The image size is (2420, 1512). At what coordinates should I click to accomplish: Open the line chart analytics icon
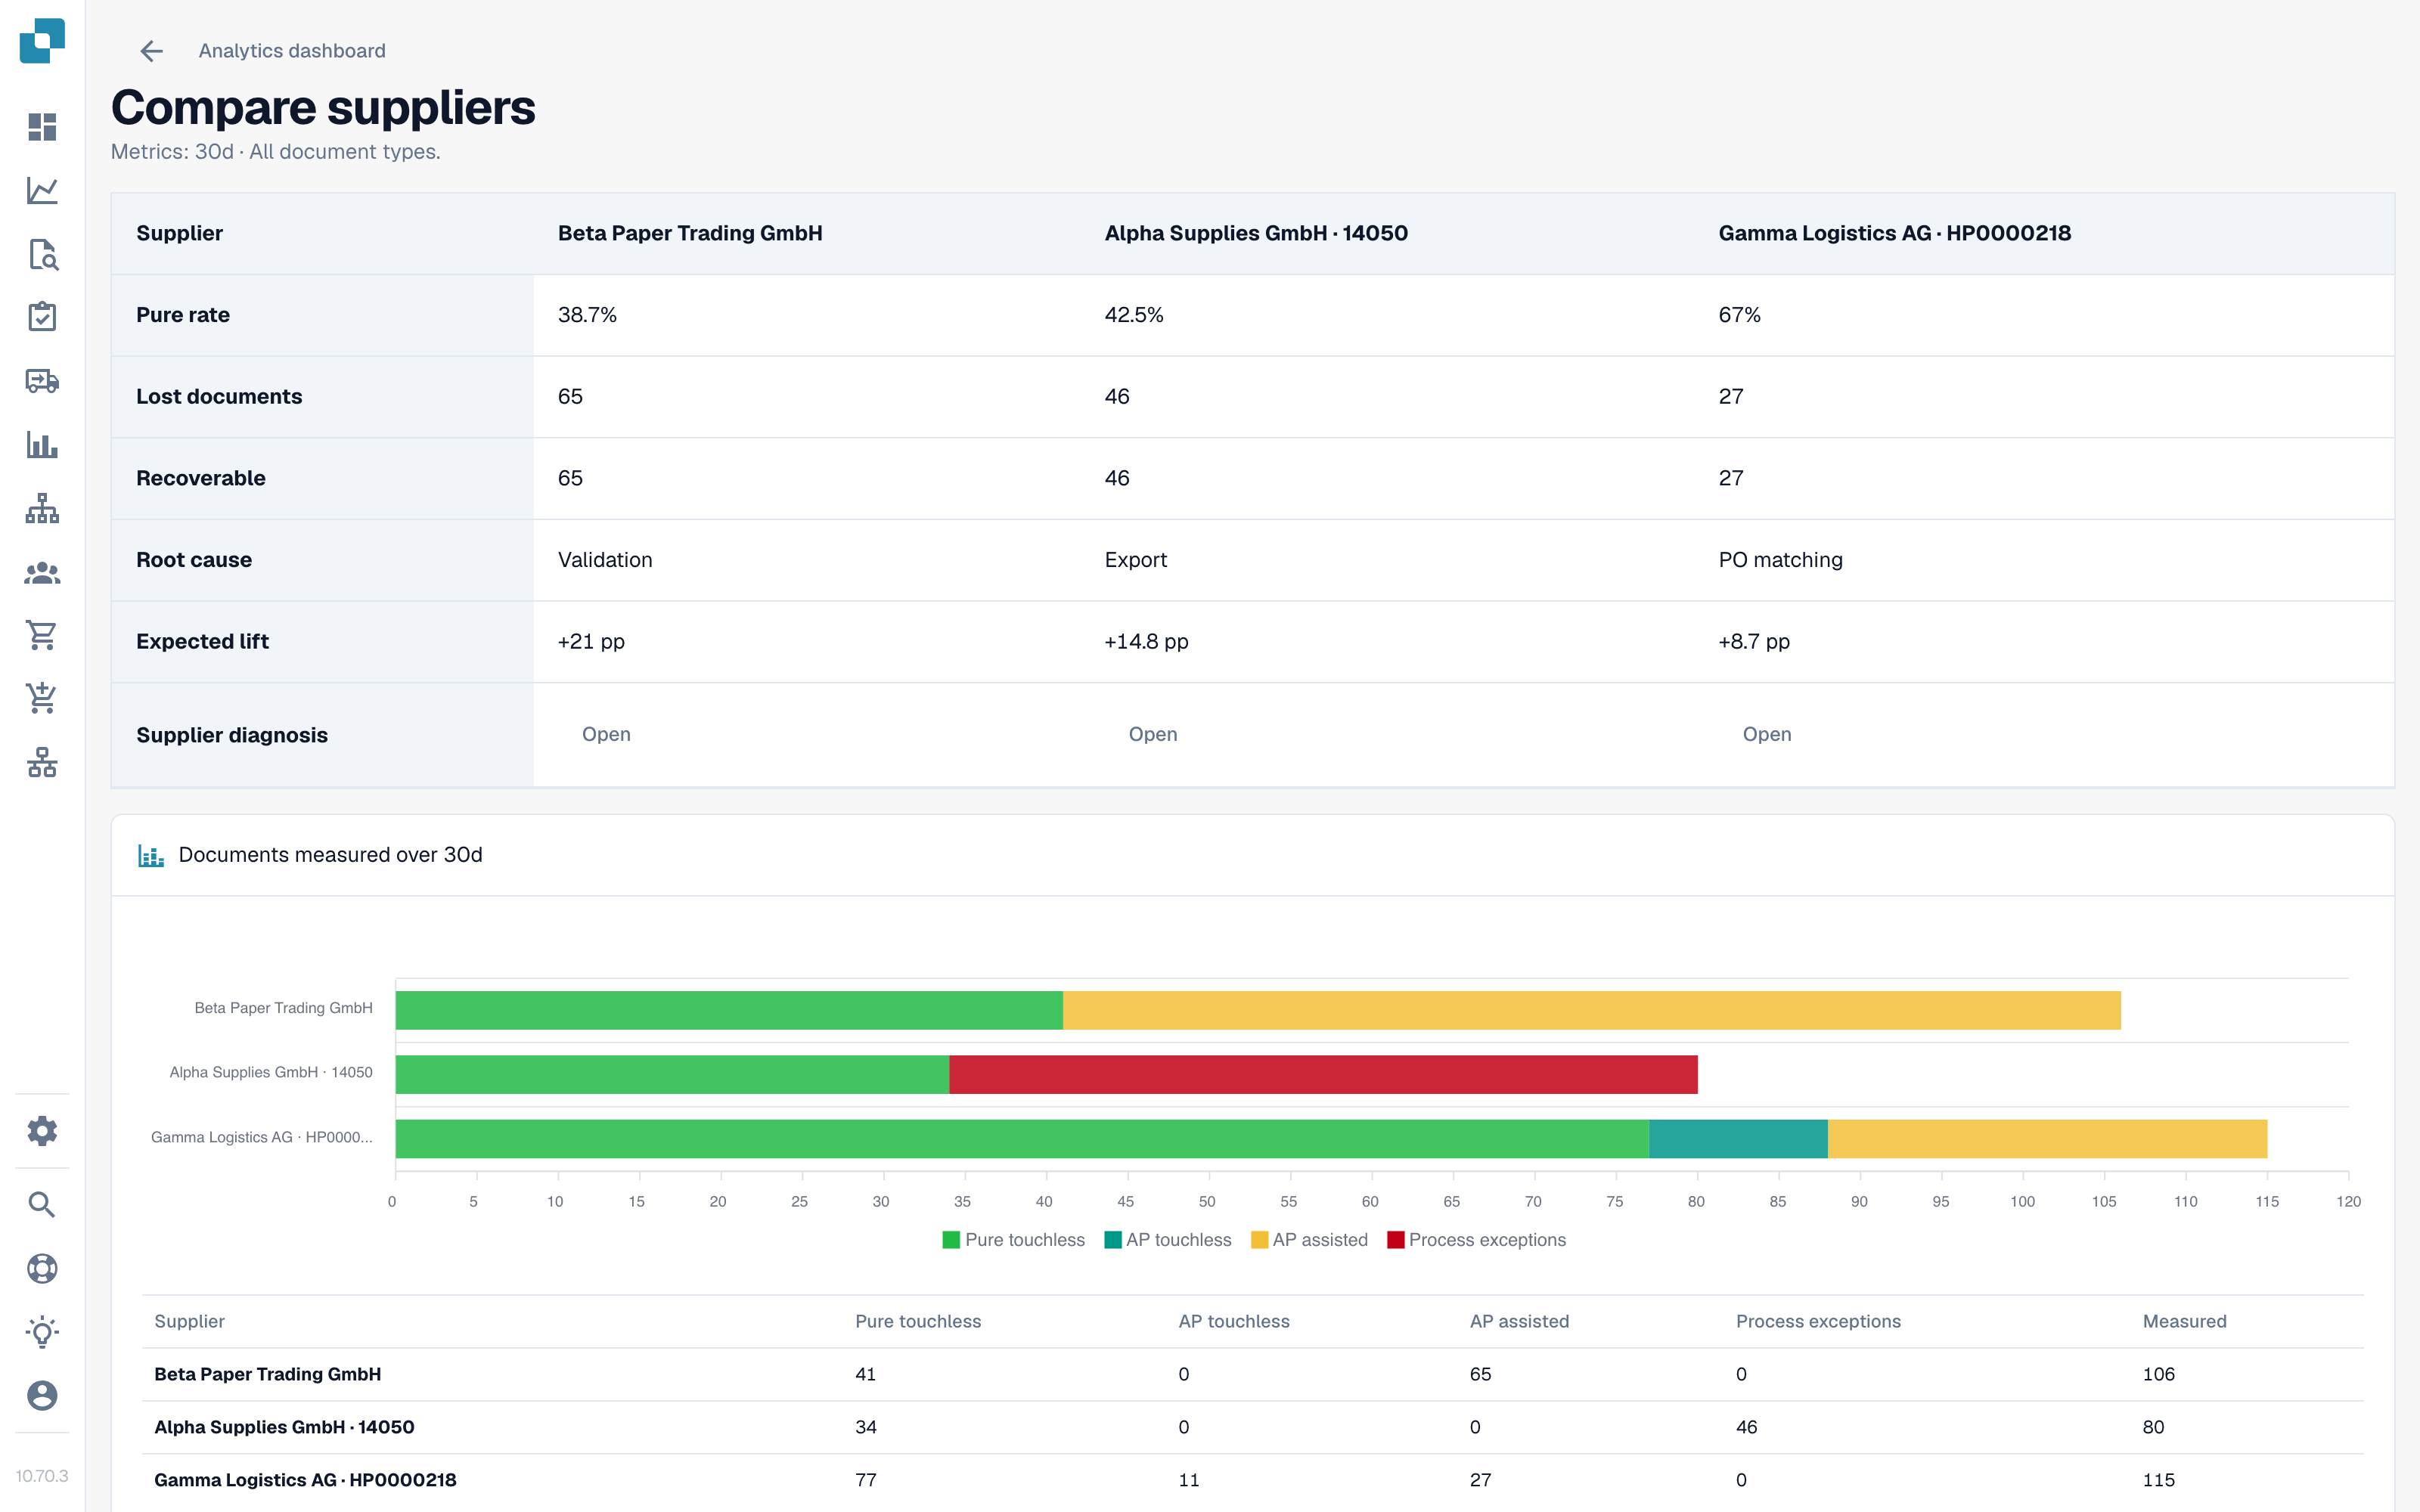pos(42,190)
